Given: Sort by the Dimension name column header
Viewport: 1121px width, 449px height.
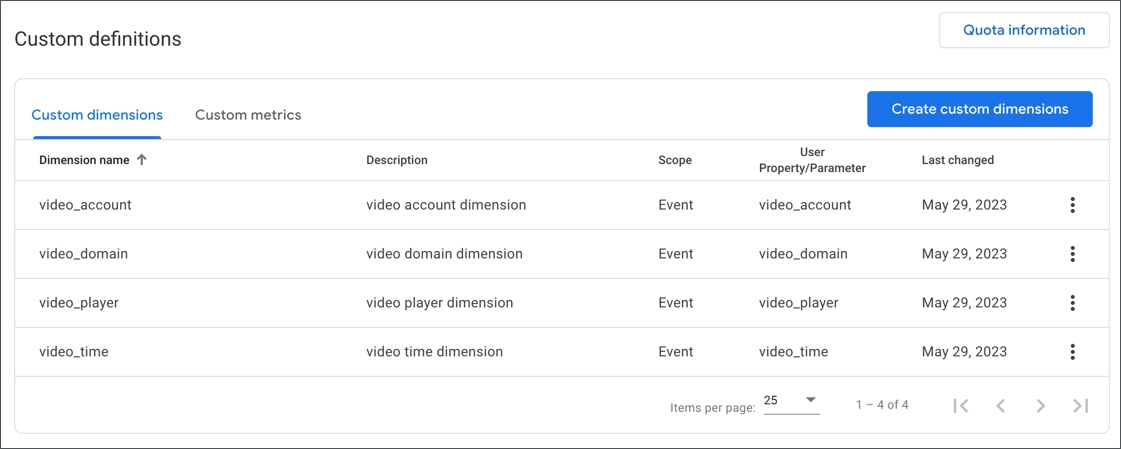Looking at the screenshot, I should [84, 160].
